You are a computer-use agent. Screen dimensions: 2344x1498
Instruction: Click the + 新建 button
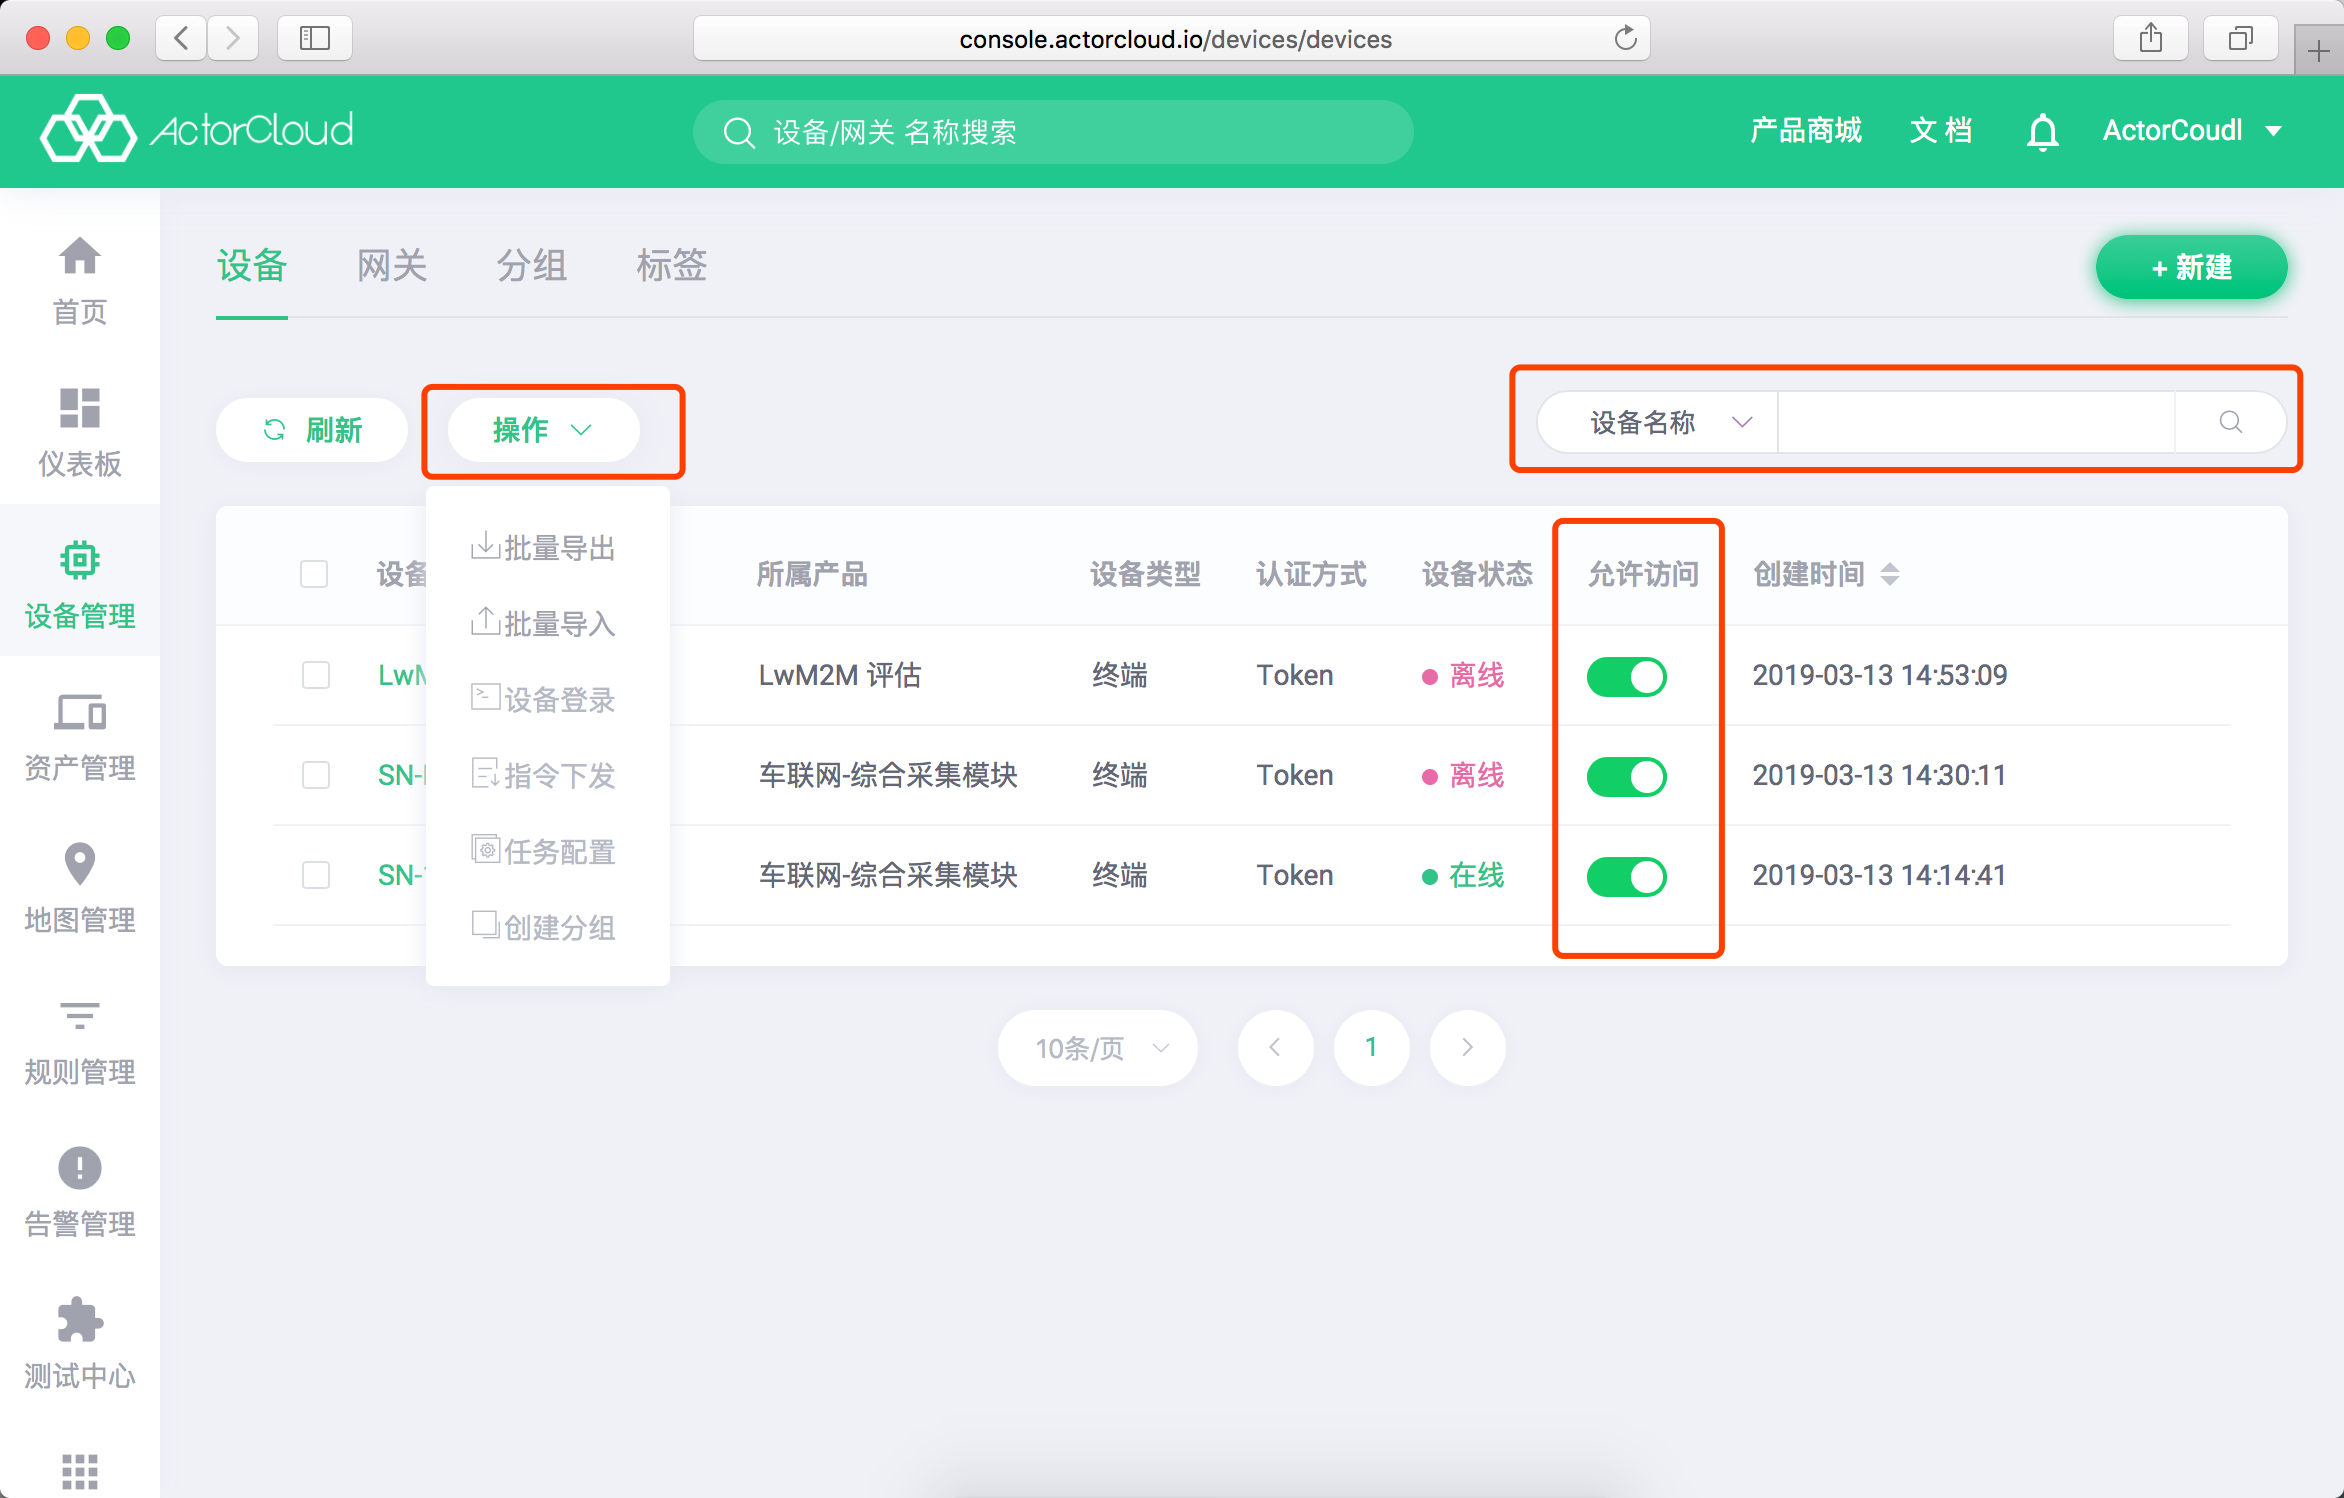[x=2191, y=267]
